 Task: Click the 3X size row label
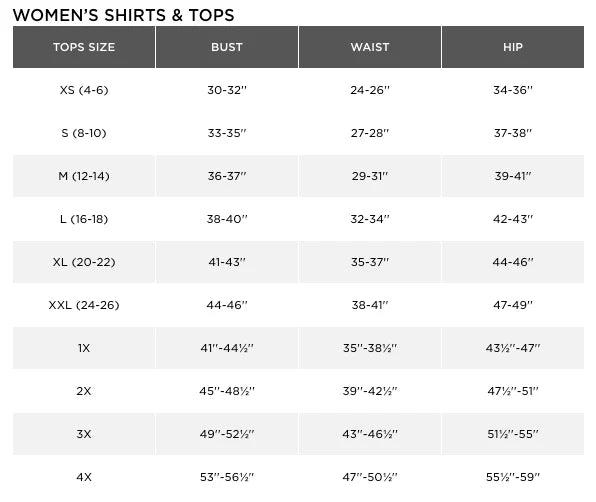(x=84, y=434)
